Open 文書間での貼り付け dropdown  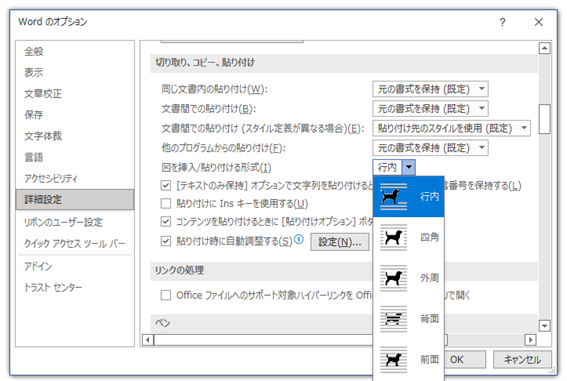(430, 108)
